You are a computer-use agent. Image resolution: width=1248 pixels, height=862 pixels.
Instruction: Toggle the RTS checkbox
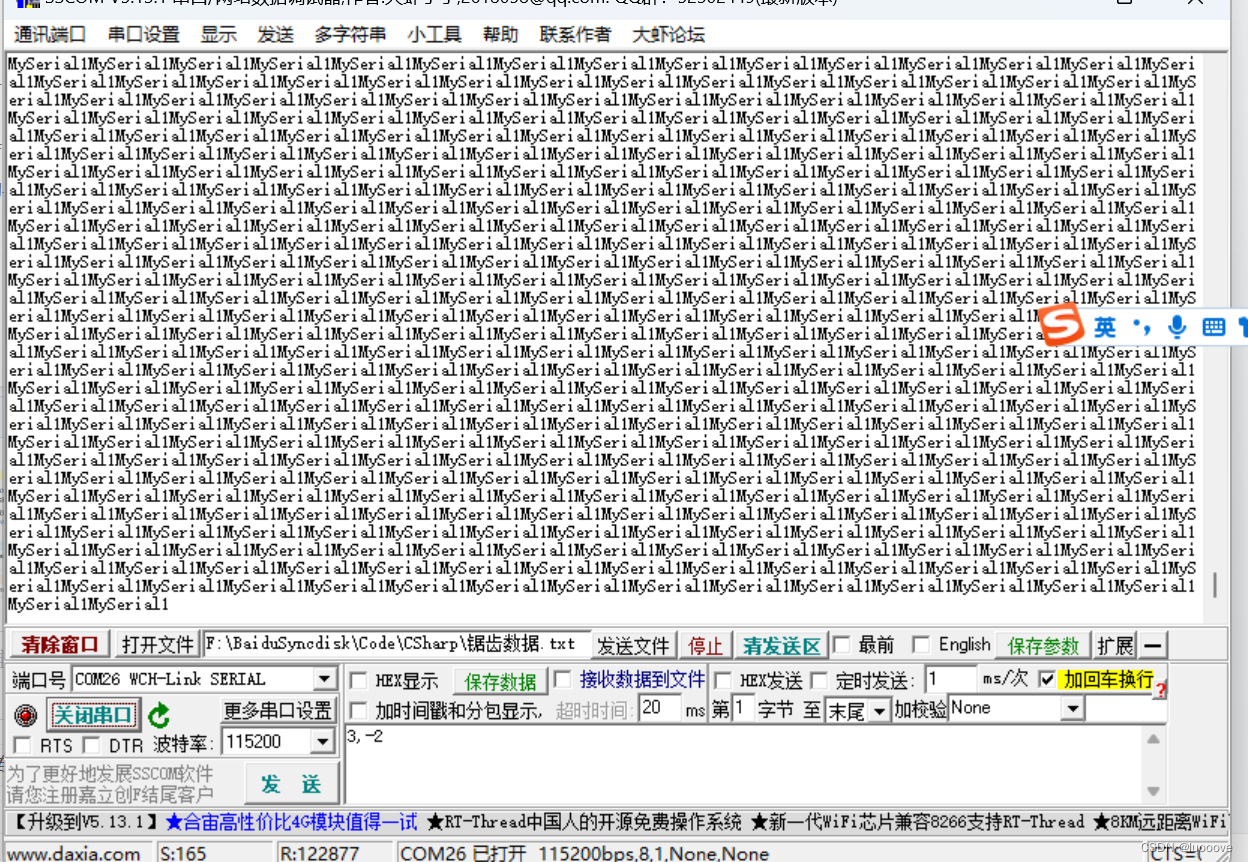click(x=22, y=745)
